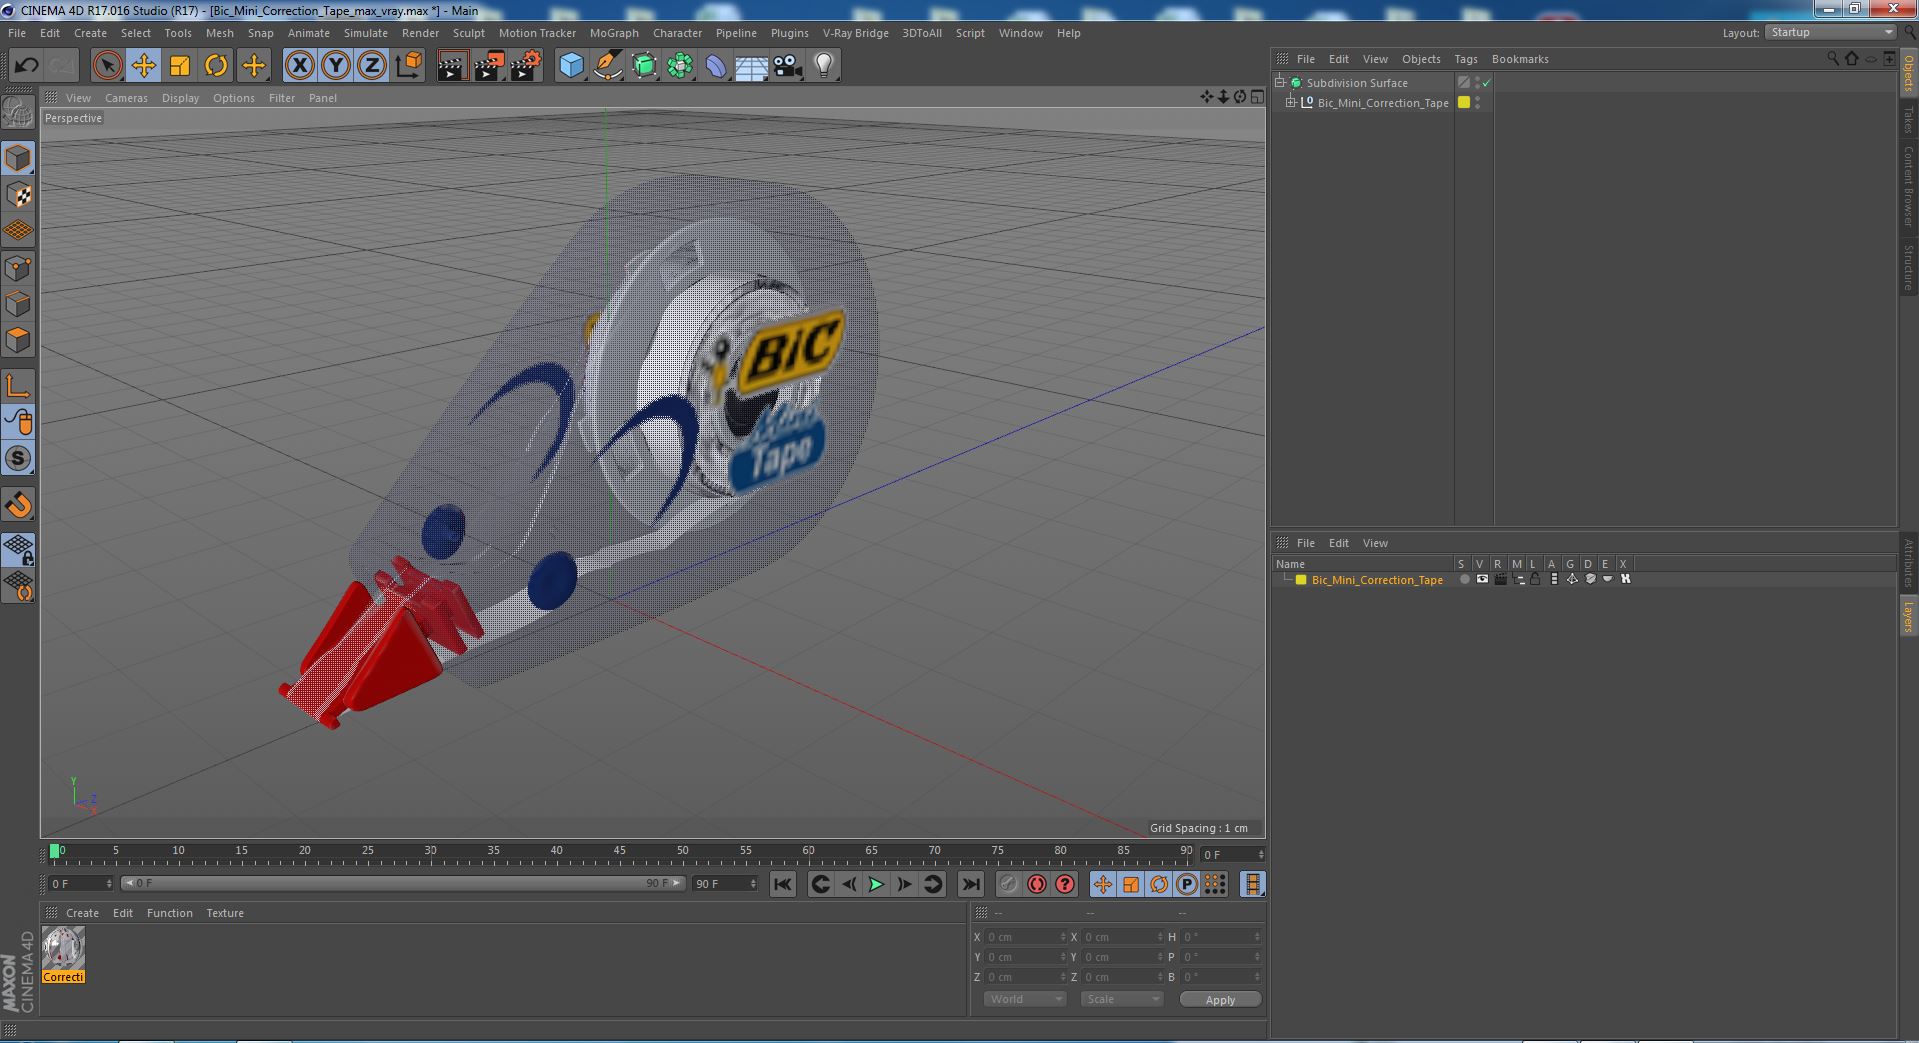Click the Bic_Mini_Correction_Tape yellow layer swatch
The width and height of the screenshot is (1919, 1043).
[1464, 102]
